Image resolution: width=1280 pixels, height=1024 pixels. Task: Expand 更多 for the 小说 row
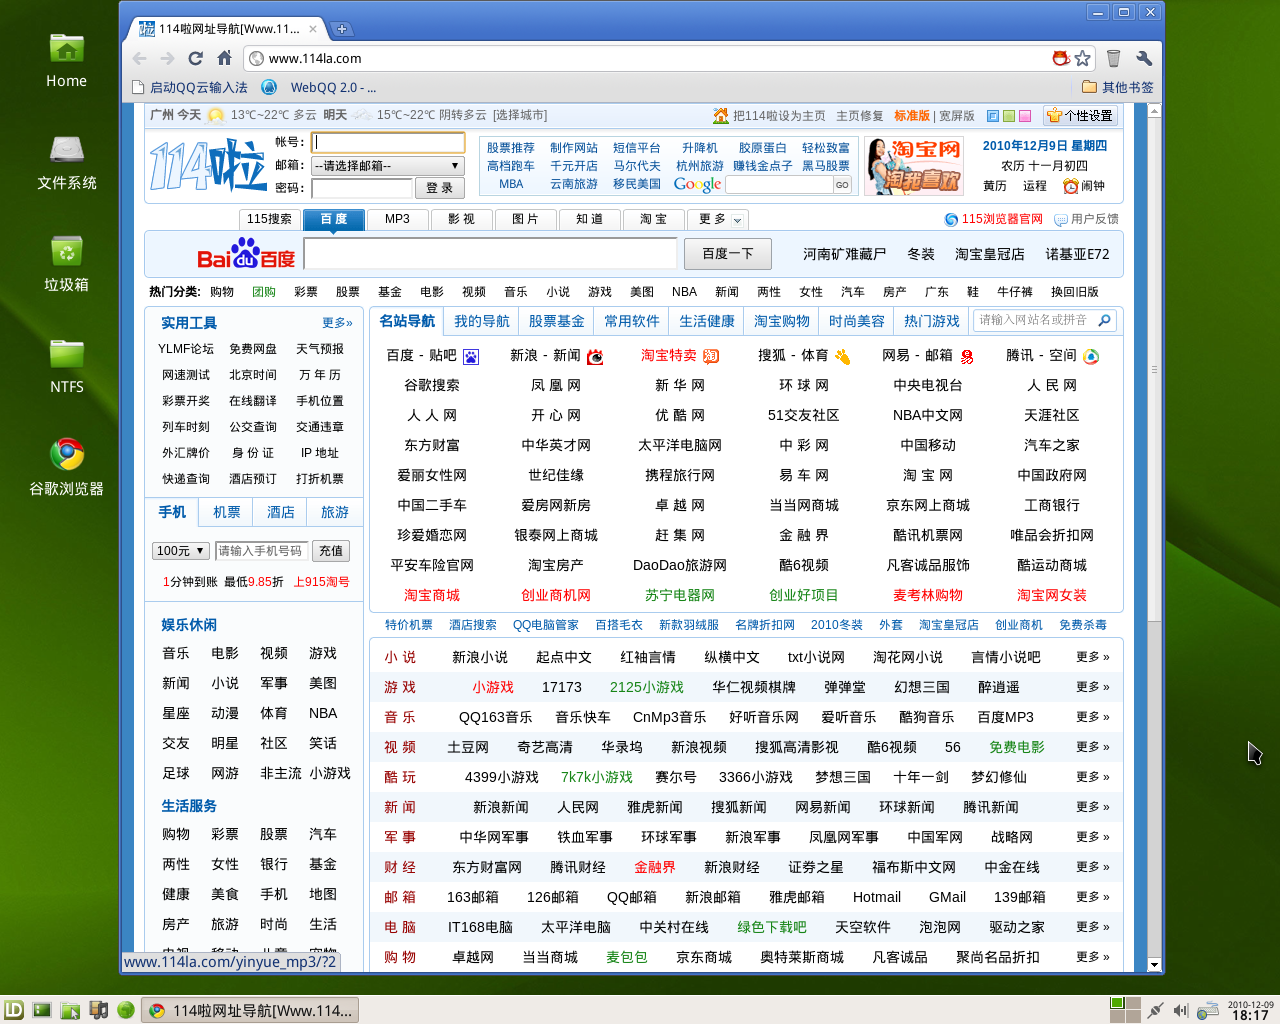click(1093, 657)
